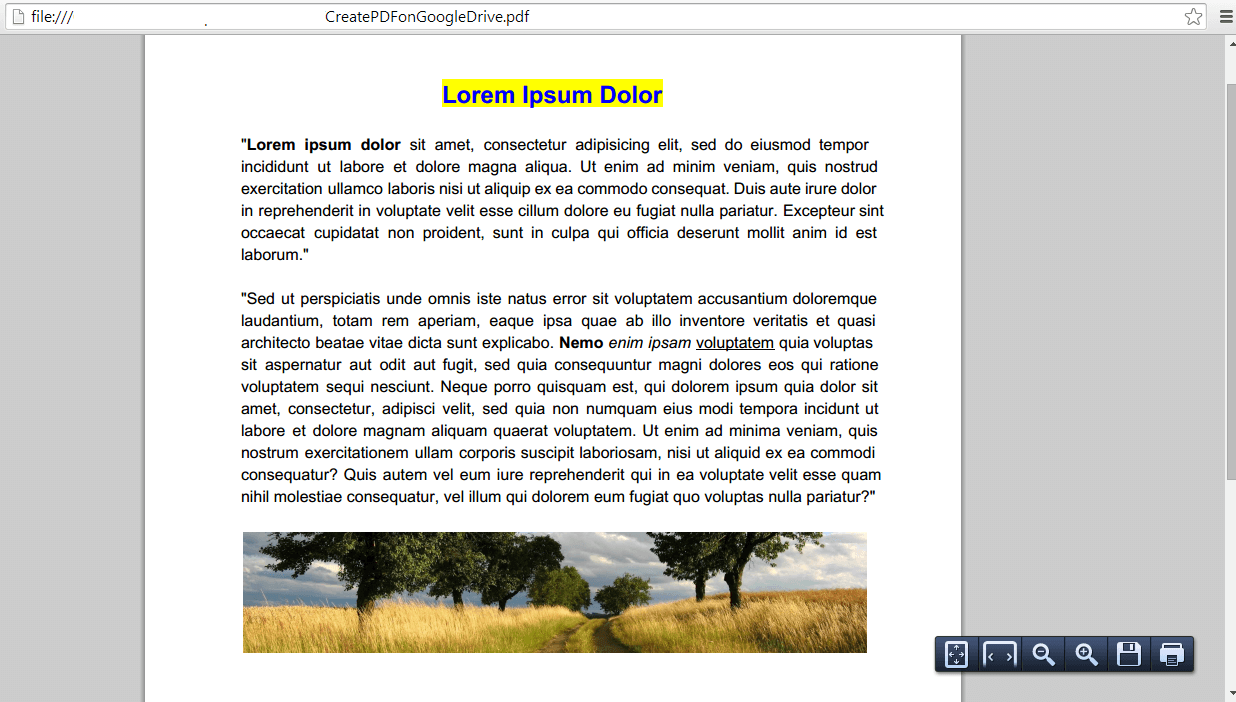Zoom out of the PDF document
The width and height of the screenshot is (1236, 702).
tap(1043, 655)
